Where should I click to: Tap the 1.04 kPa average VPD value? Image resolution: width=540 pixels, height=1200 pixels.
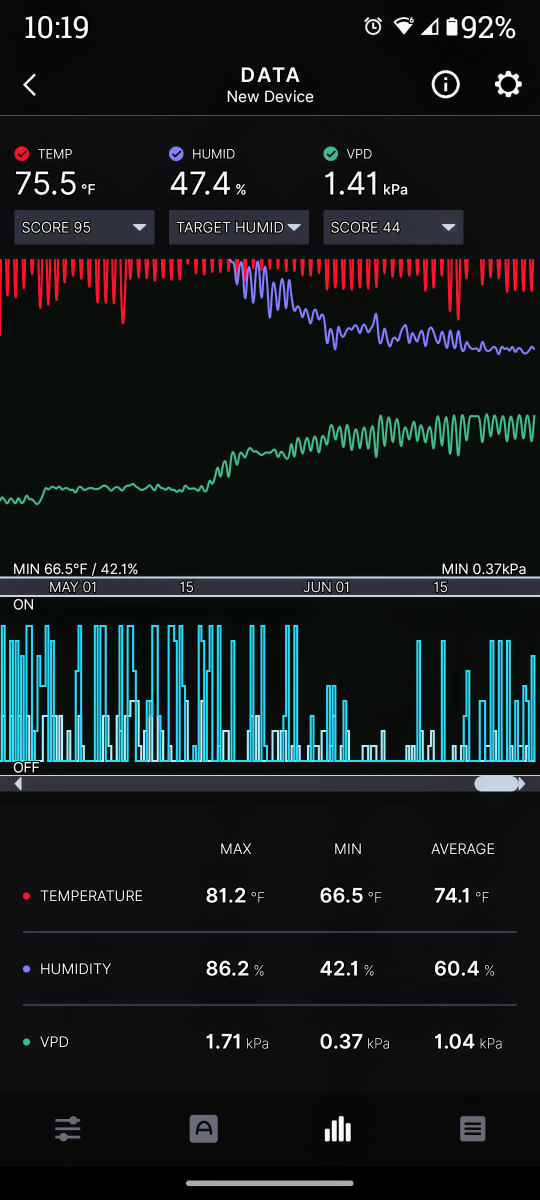(x=468, y=1042)
